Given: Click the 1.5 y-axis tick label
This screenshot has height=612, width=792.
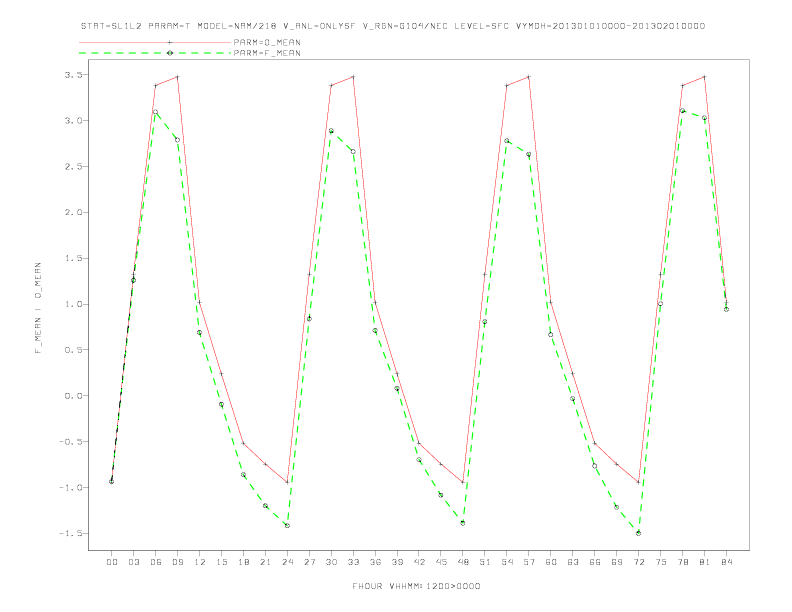Looking at the screenshot, I should click(x=73, y=259).
